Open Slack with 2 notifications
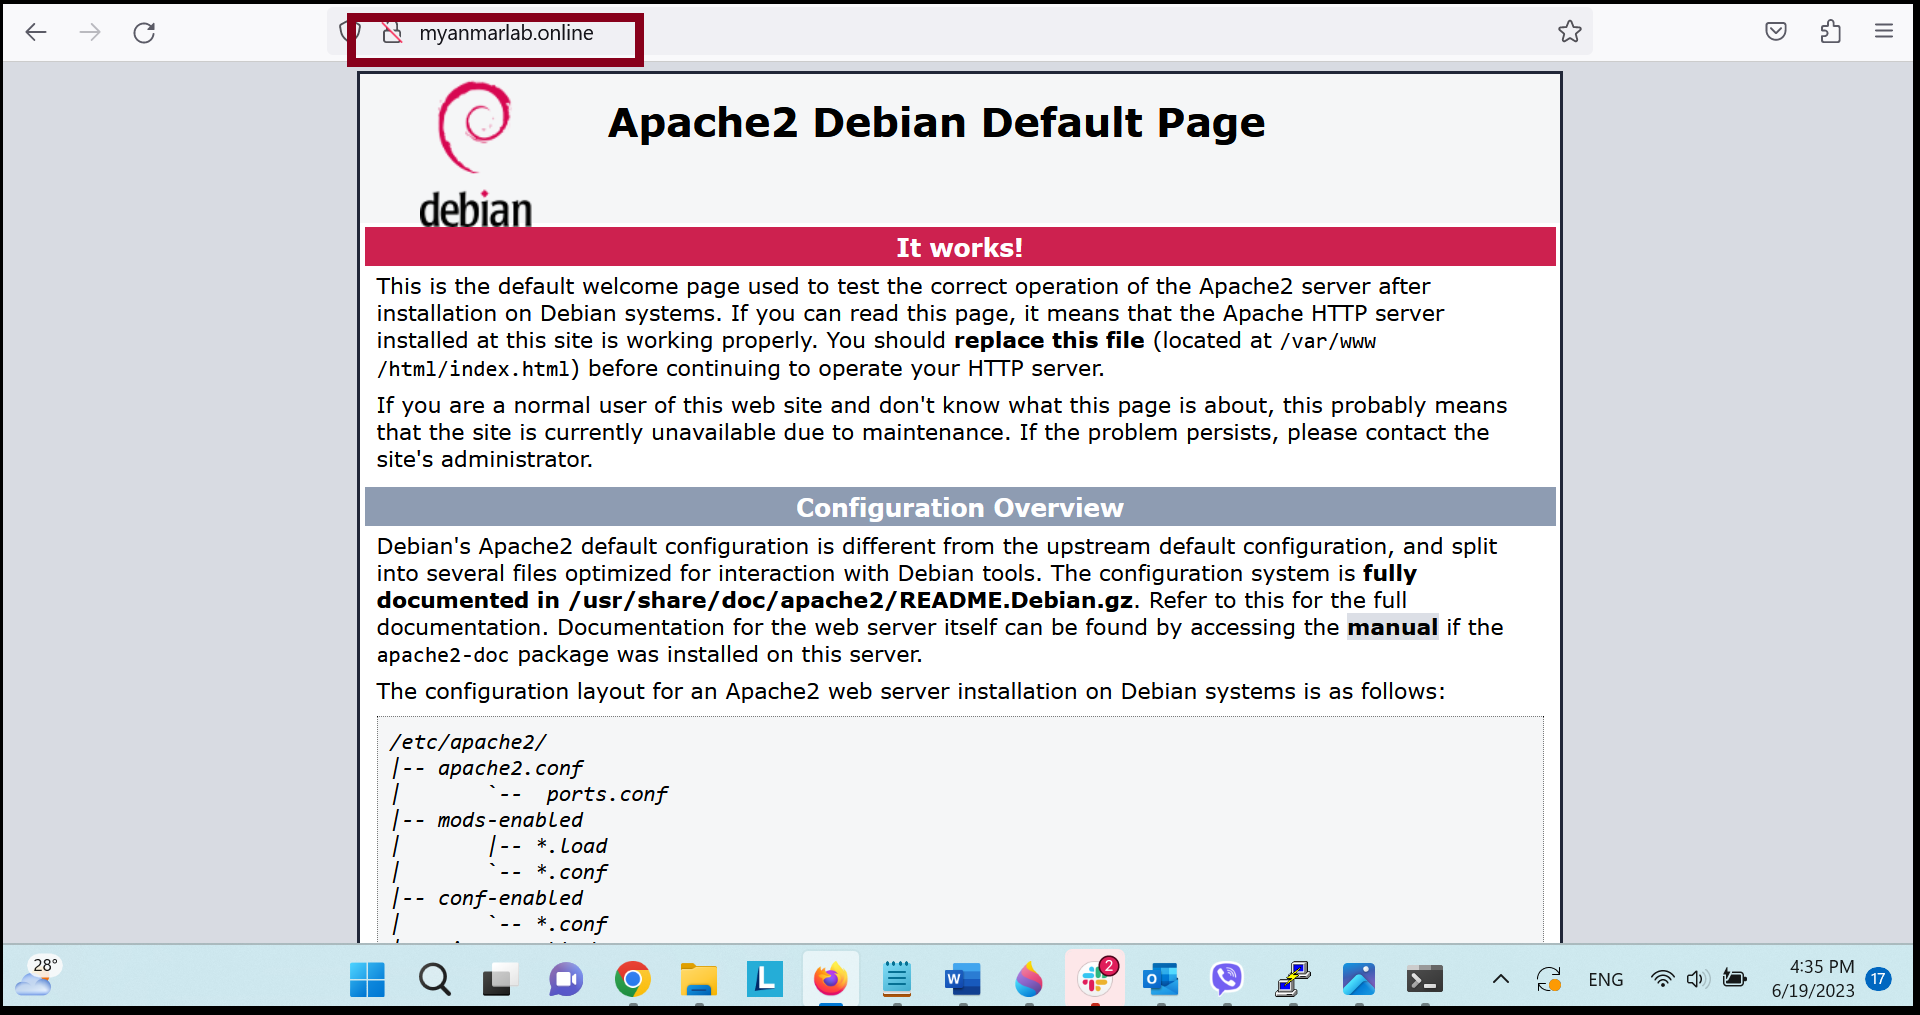1920x1015 pixels. click(1095, 979)
